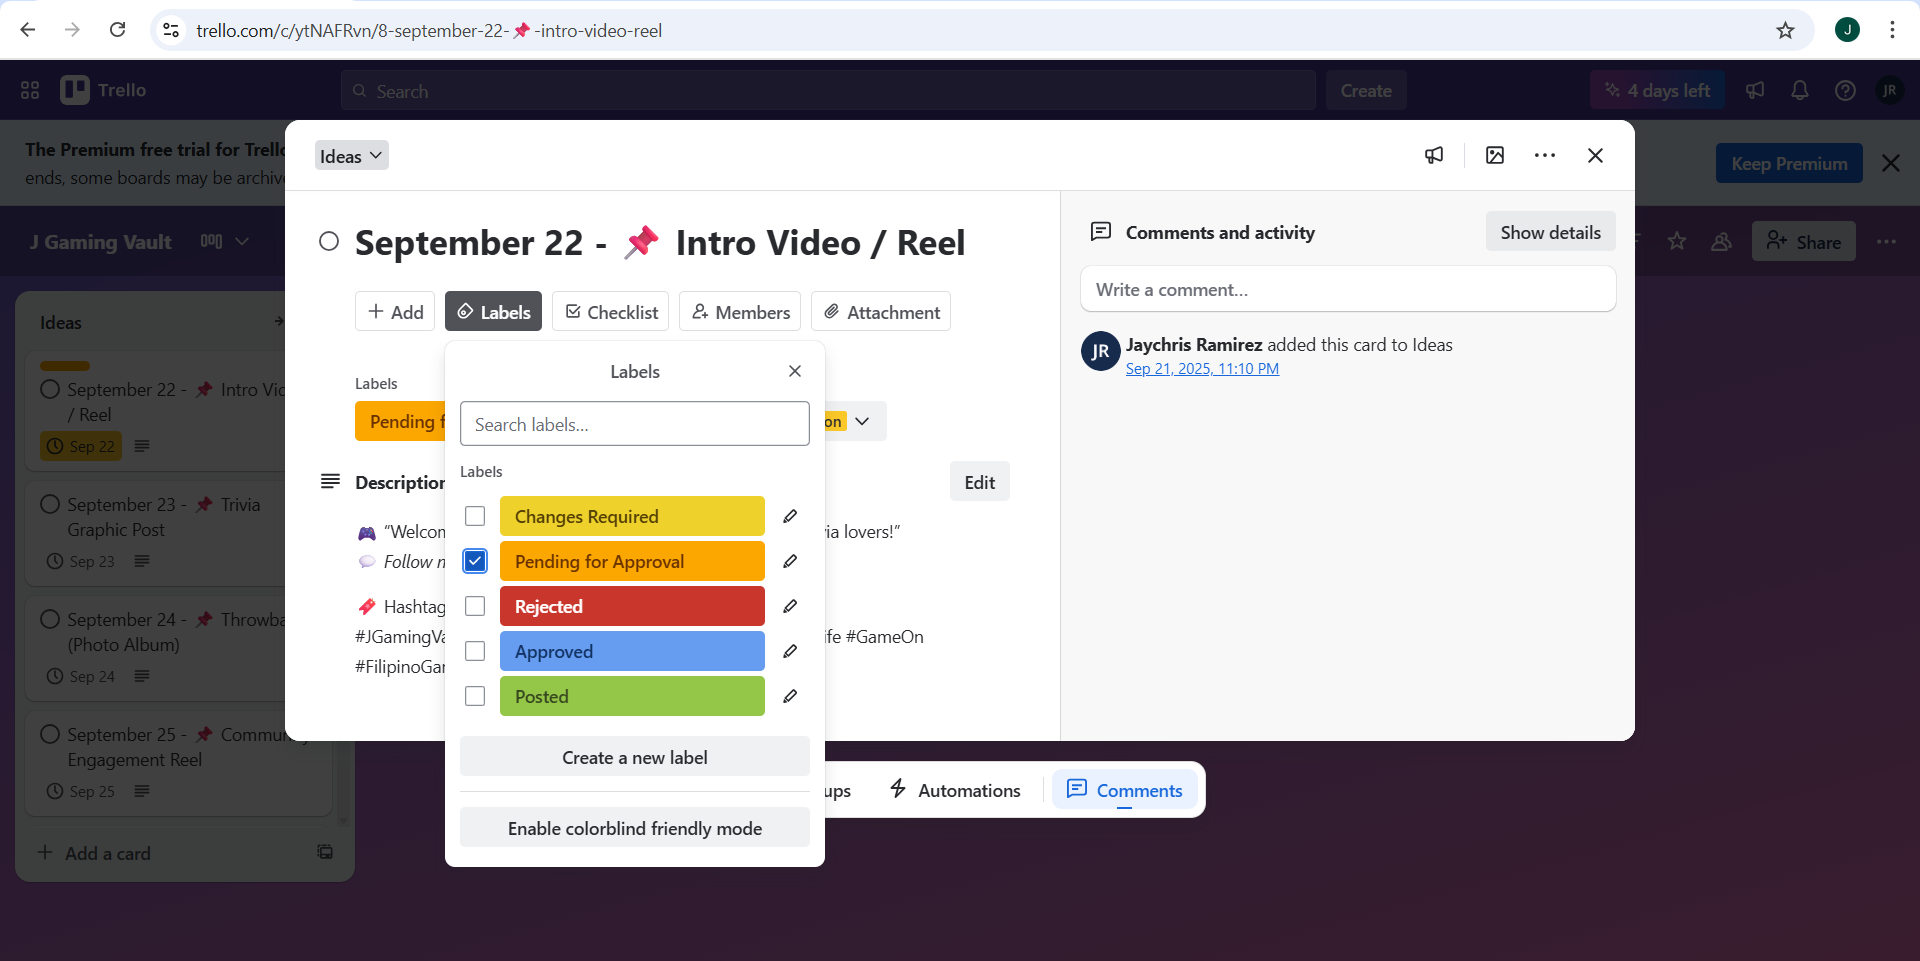Screen dimensions: 1920x961
Task: Click pencil icon next to Changes Required label
Action: [790, 516]
